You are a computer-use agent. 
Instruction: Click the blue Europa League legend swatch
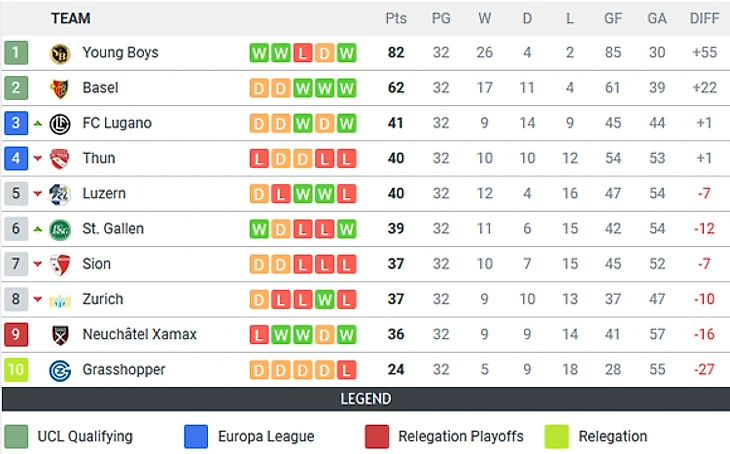[196, 436]
